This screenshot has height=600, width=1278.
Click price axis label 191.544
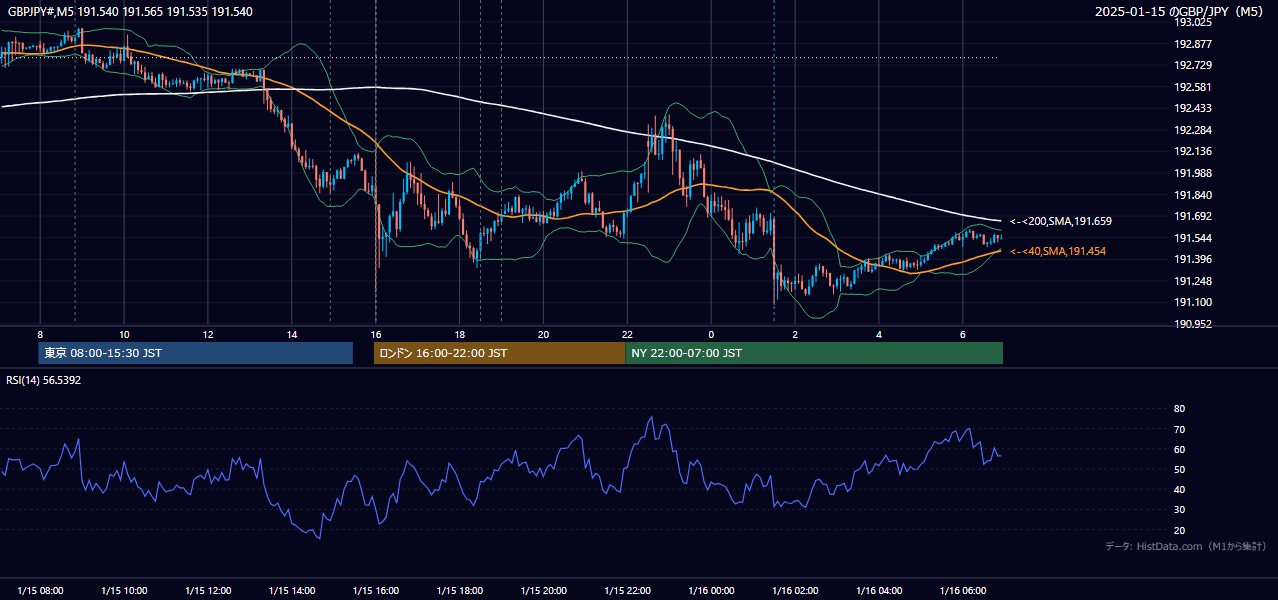point(1193,238)
